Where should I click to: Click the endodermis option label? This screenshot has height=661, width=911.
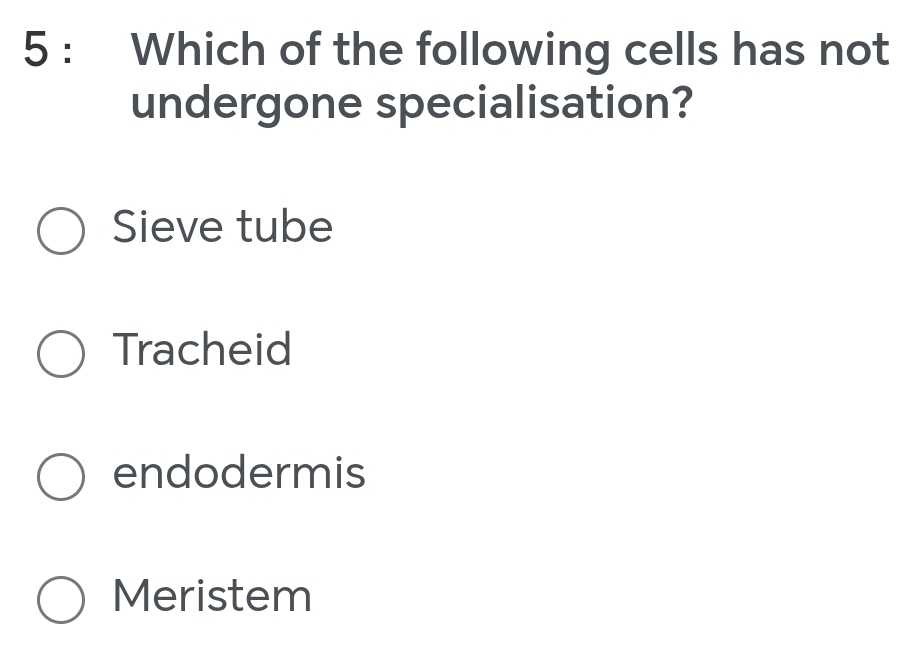coord(239,474)
